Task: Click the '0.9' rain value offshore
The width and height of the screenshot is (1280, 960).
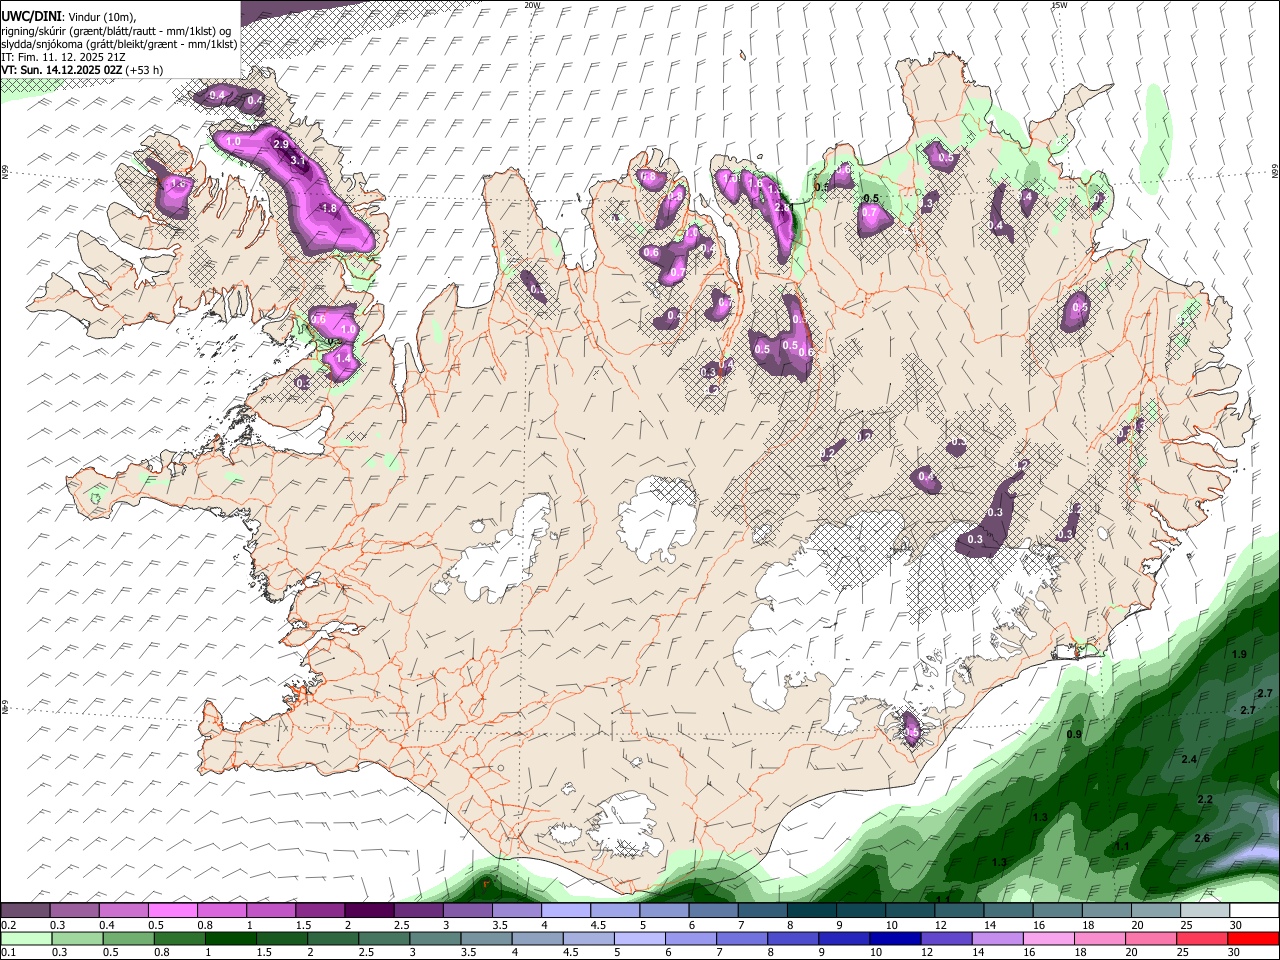Action: coord(1074,735)
